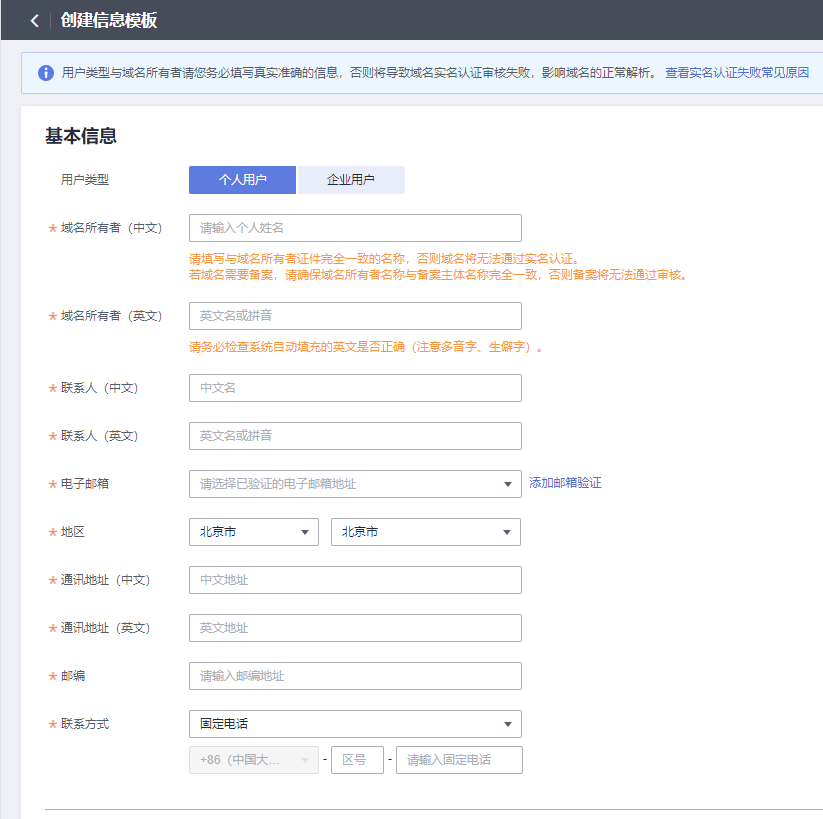Open the +86 country code dropdown
Screen dimensions: 823x819
254,760
